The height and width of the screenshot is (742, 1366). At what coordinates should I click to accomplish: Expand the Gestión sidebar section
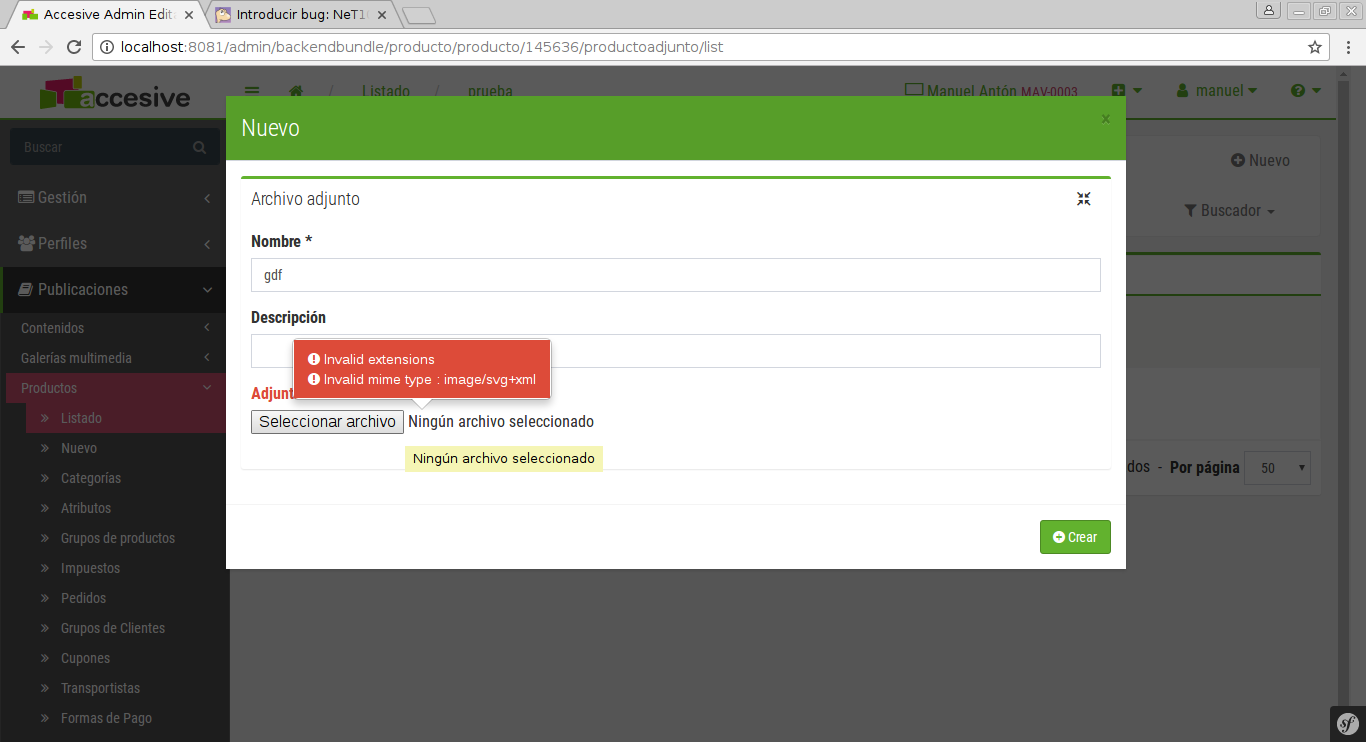[115, 198]
